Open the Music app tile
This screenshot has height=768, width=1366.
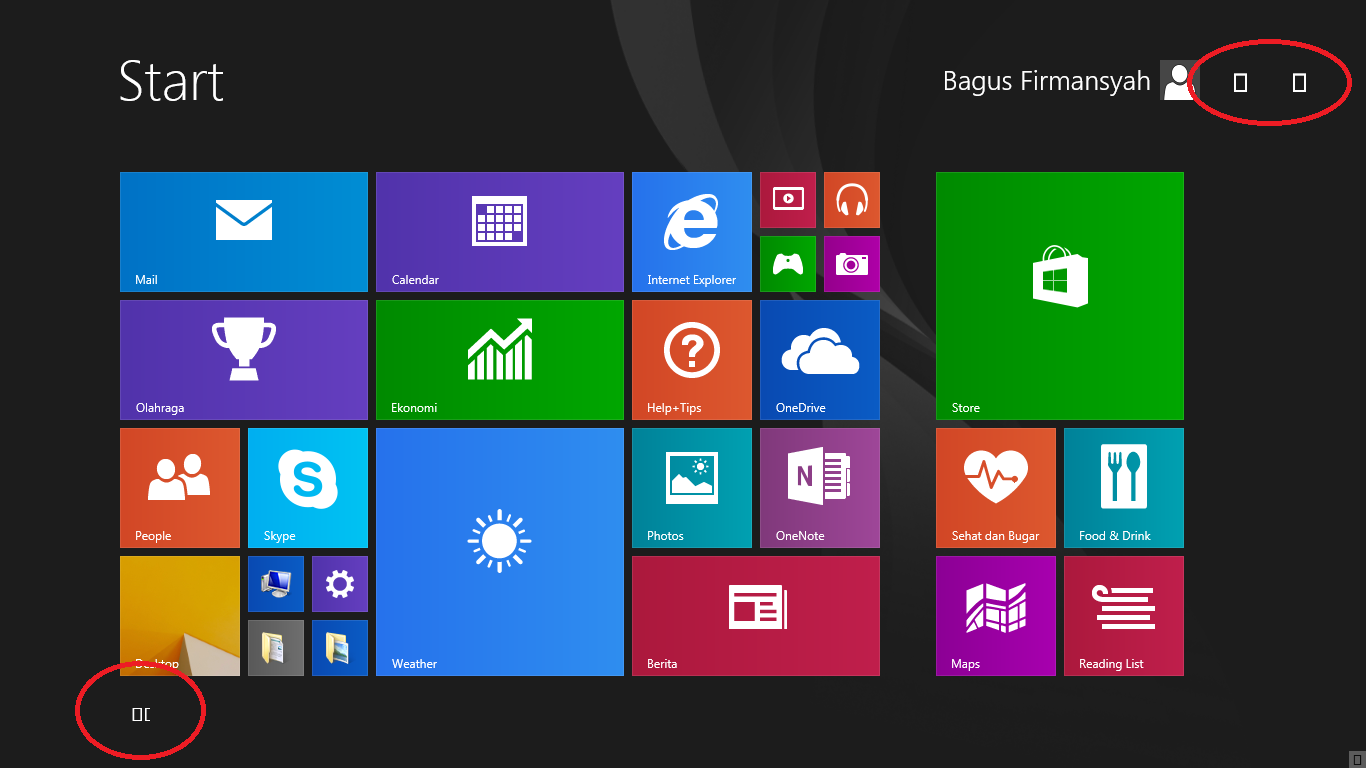(851, 200)
